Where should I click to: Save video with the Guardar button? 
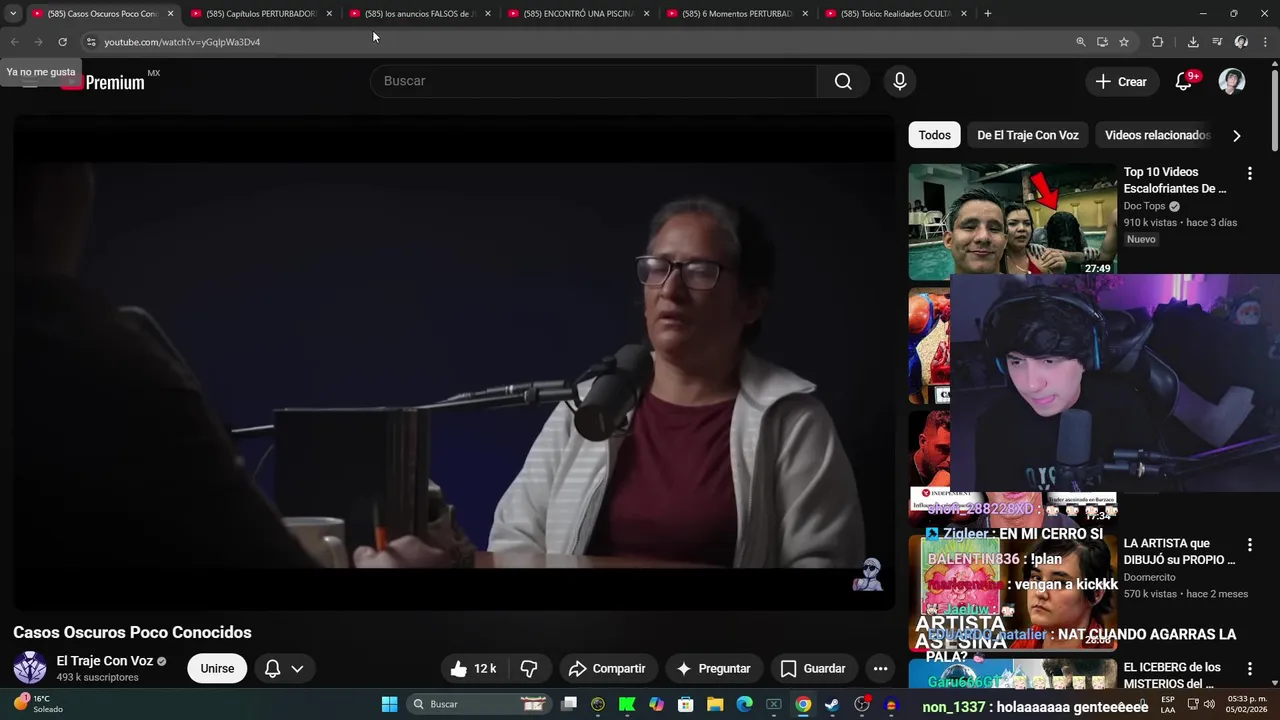[813, 669]
